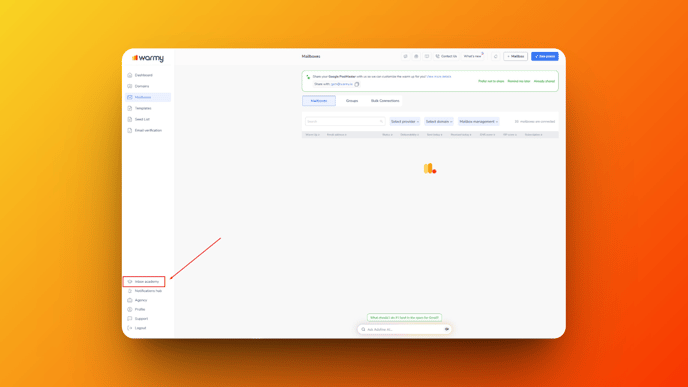The height and width of the screenshot is (387, 688).
Task: Expand the Select domain dropdown
Action: 439,122
